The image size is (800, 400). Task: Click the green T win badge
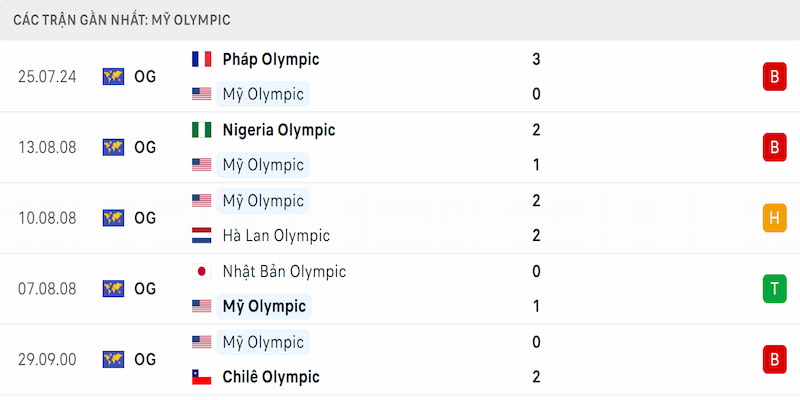tap(774, 289)
